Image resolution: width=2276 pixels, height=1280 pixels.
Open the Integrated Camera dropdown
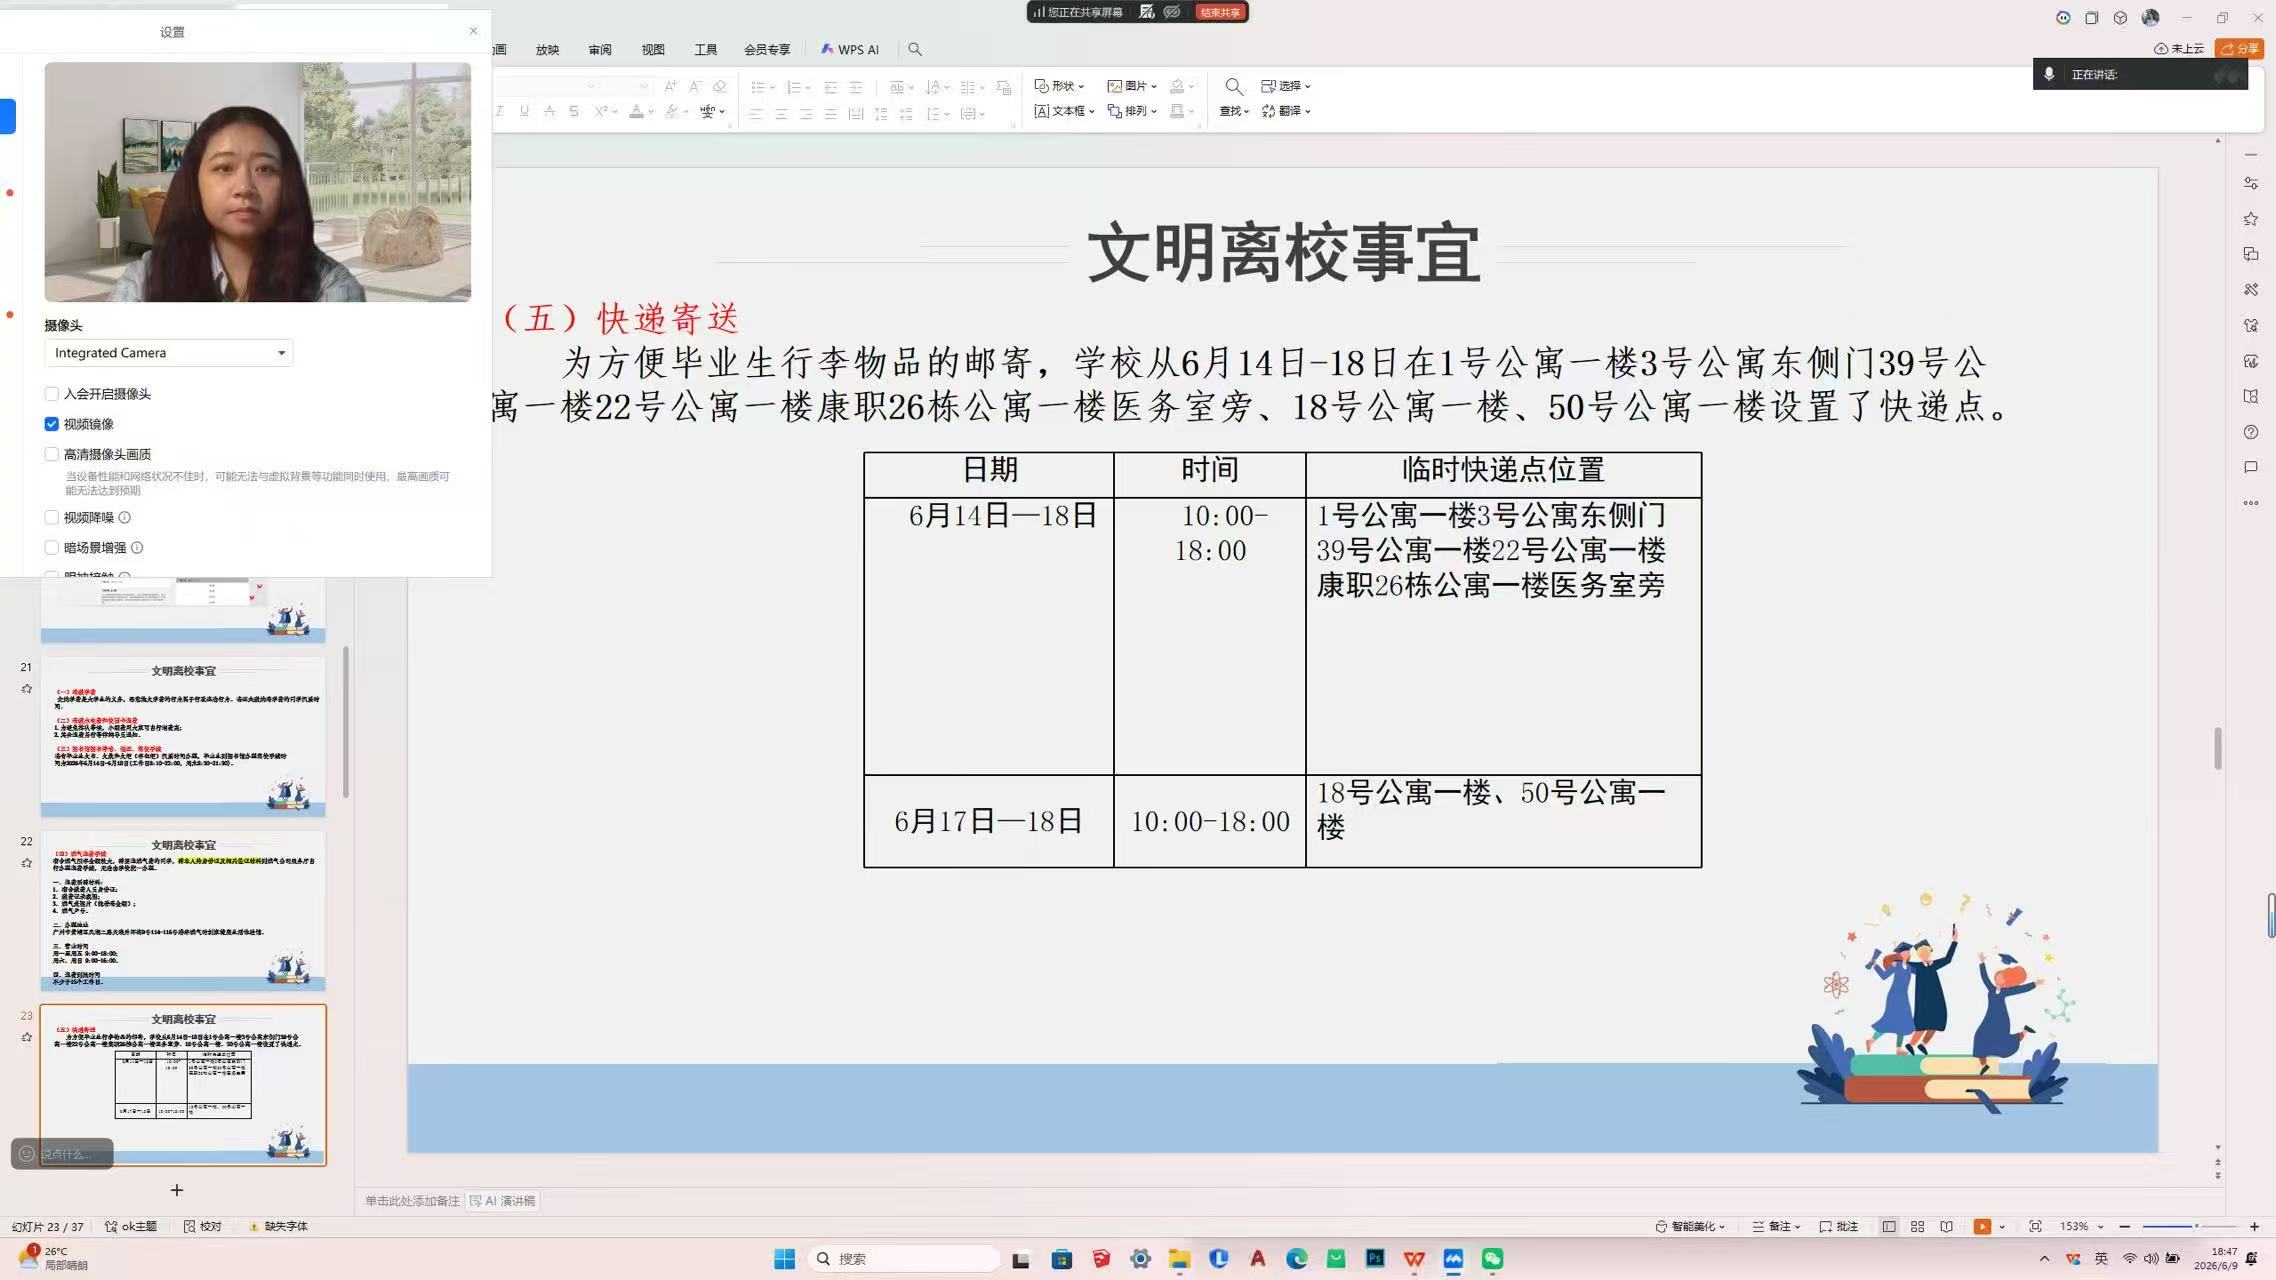click(x=169, y=353)
